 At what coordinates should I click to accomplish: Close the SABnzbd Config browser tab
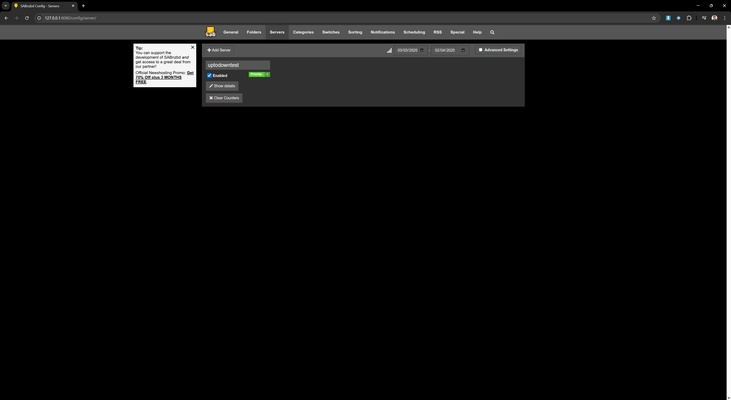[x=73, y=6]
